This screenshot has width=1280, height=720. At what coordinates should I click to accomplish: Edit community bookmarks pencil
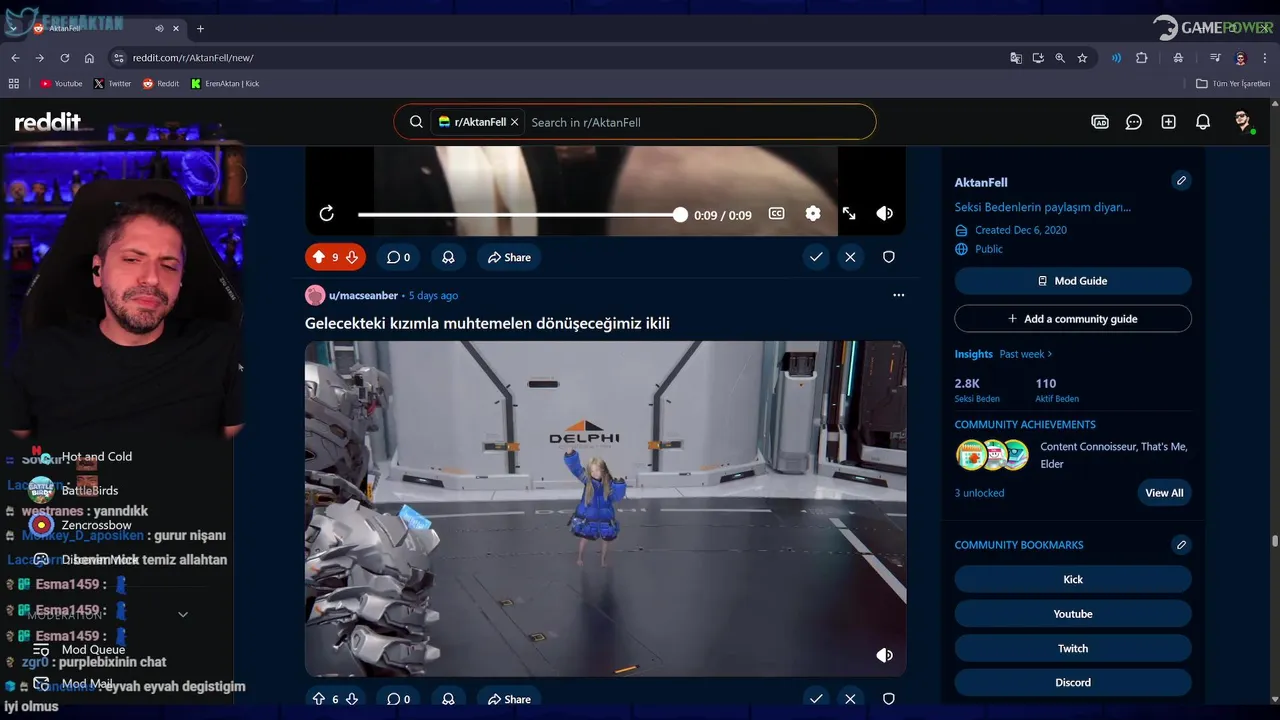1181,545
